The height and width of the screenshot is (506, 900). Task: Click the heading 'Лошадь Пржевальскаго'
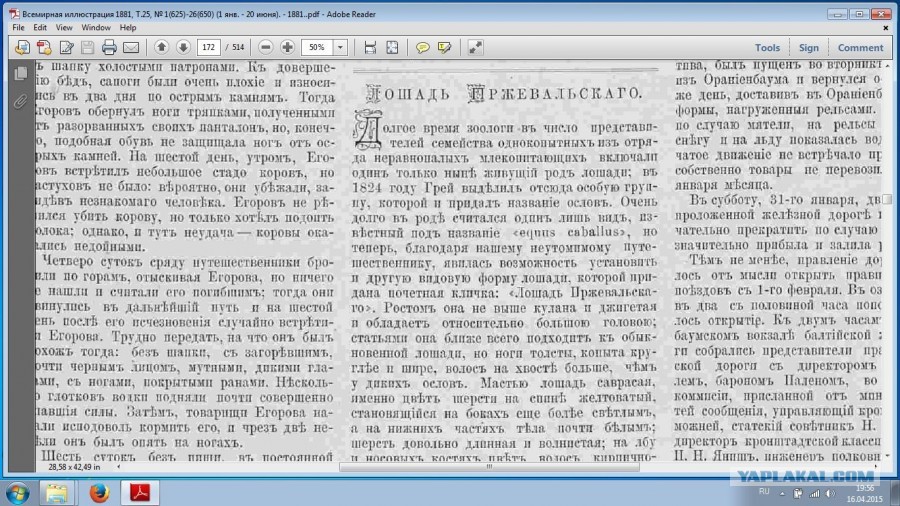click(504, 94)
